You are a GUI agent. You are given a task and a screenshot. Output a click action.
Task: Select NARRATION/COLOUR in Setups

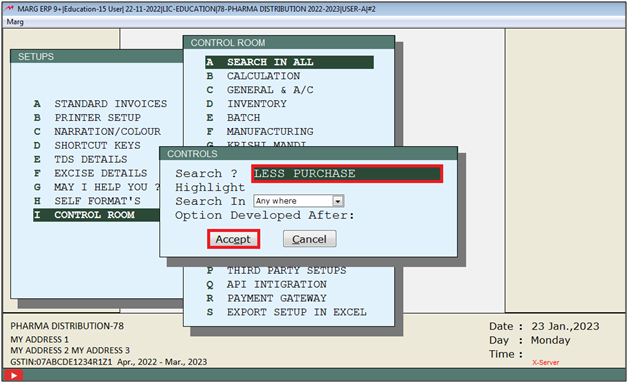97,131
